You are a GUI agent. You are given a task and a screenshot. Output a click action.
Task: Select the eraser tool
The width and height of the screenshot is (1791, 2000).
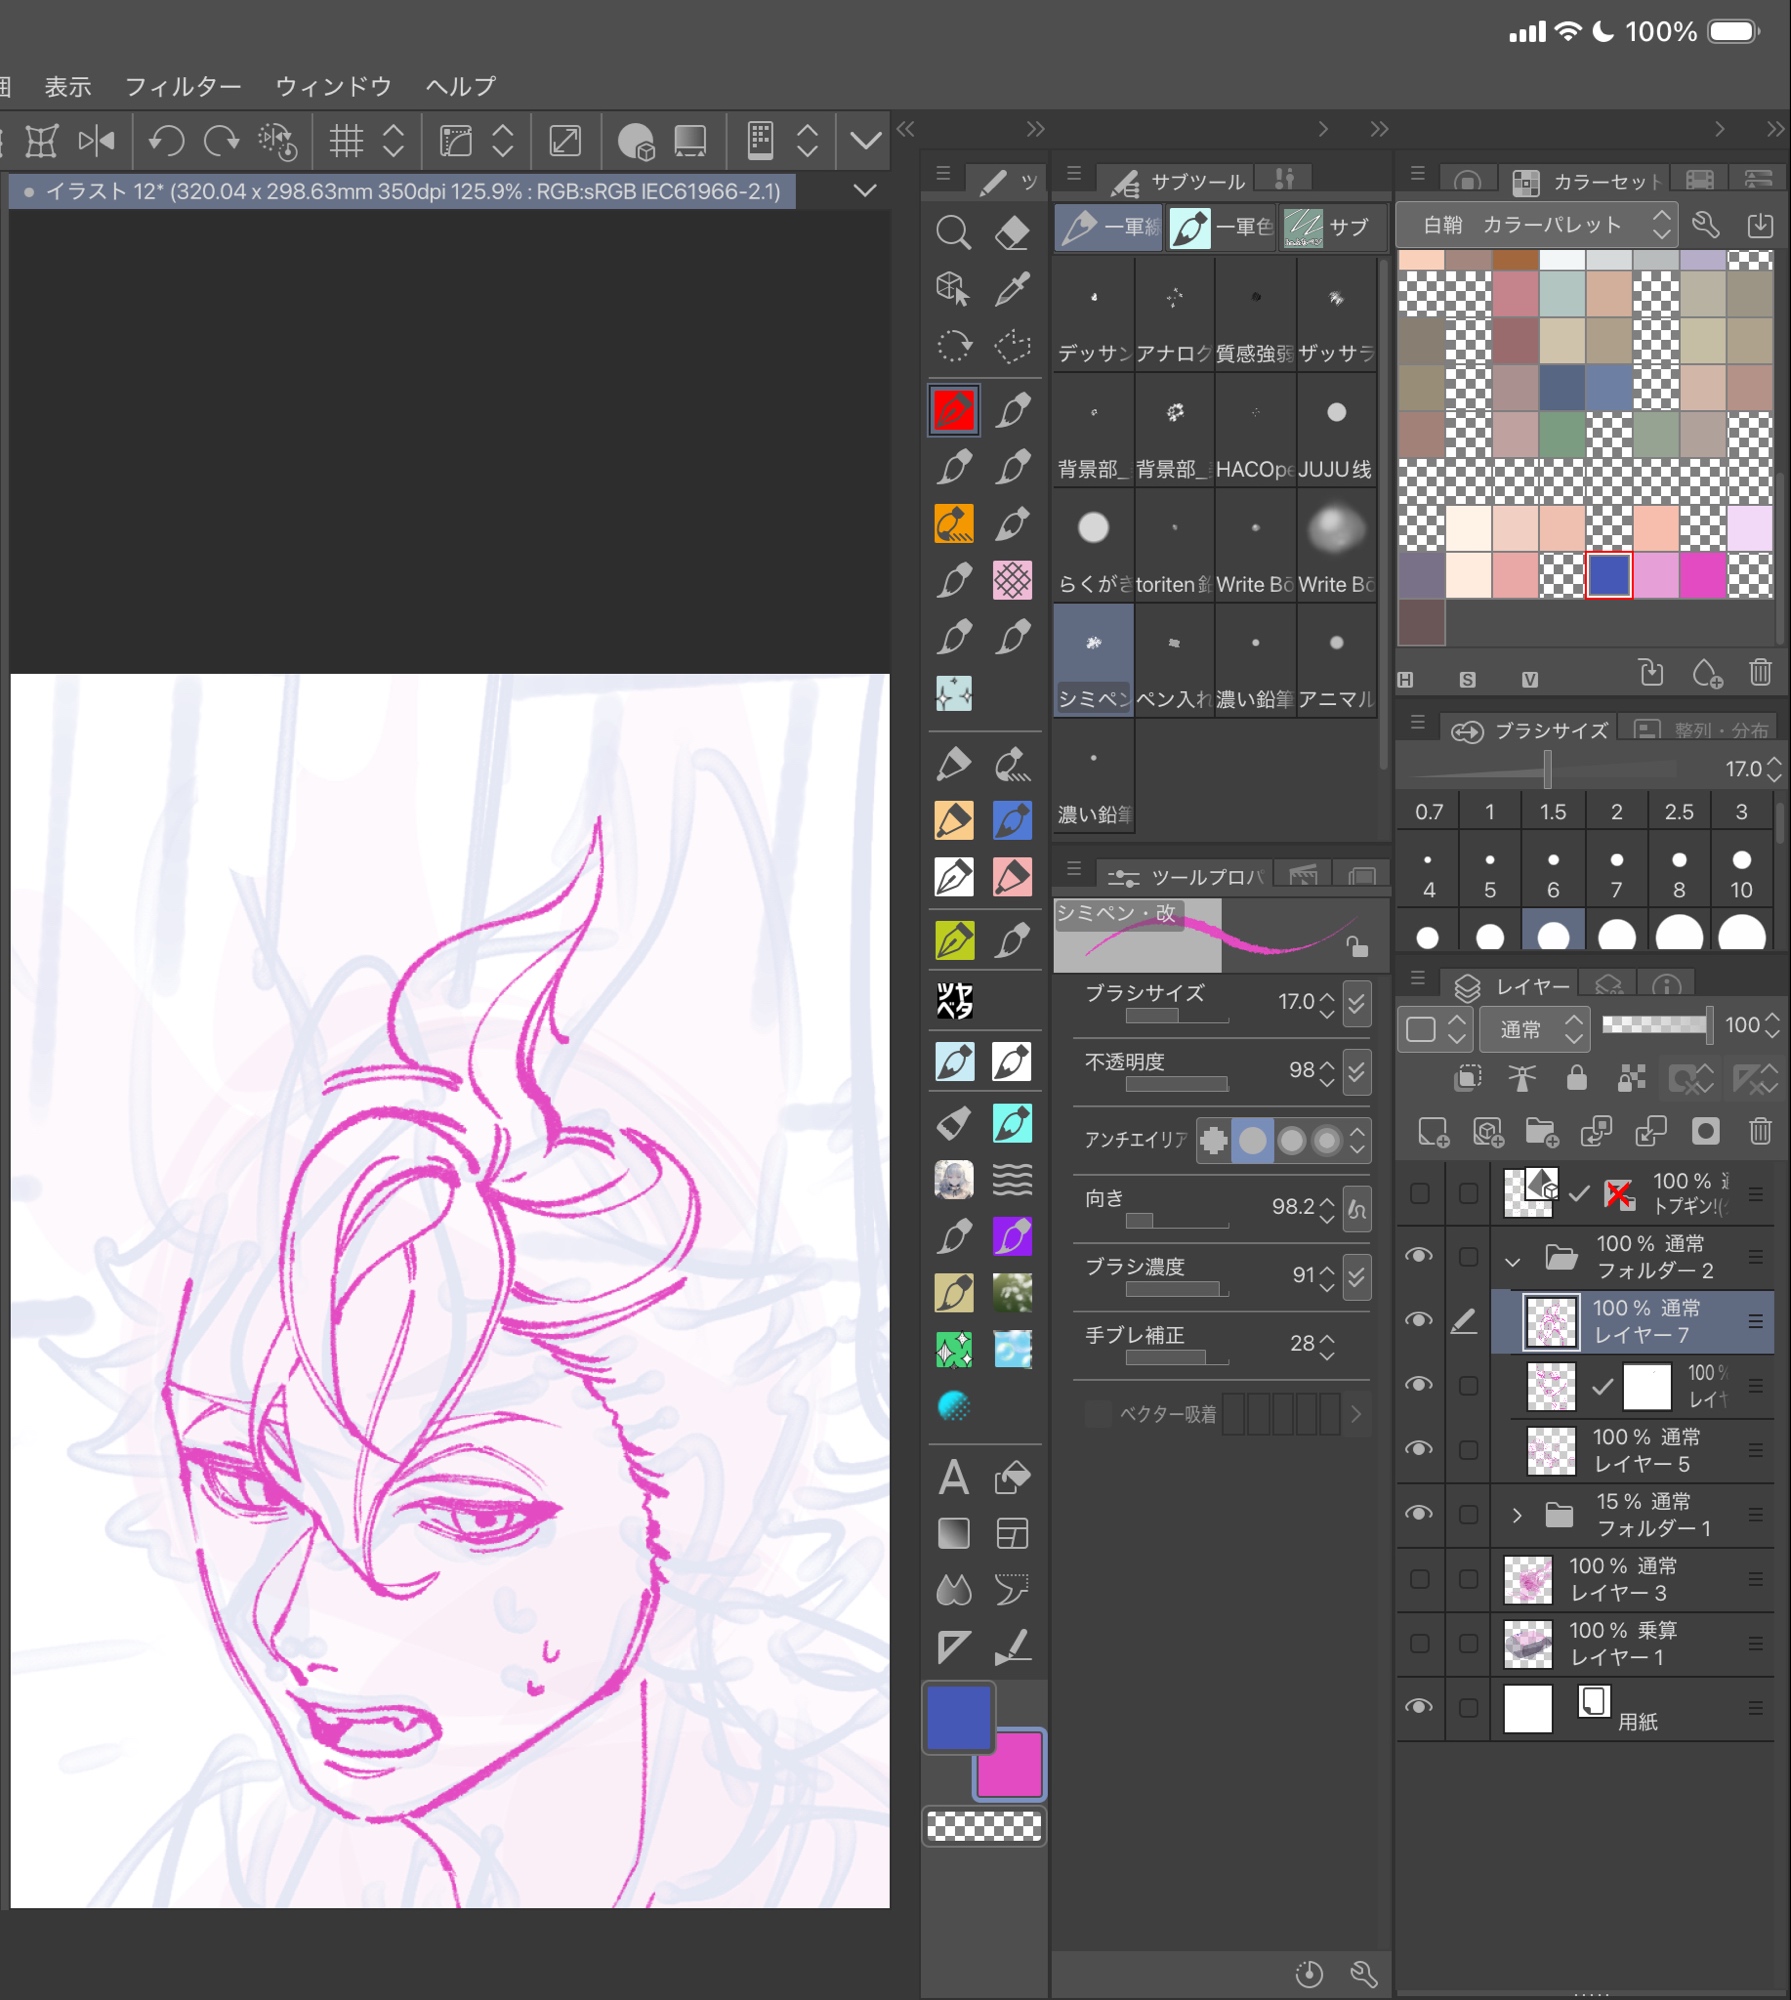coord(1012,233)
